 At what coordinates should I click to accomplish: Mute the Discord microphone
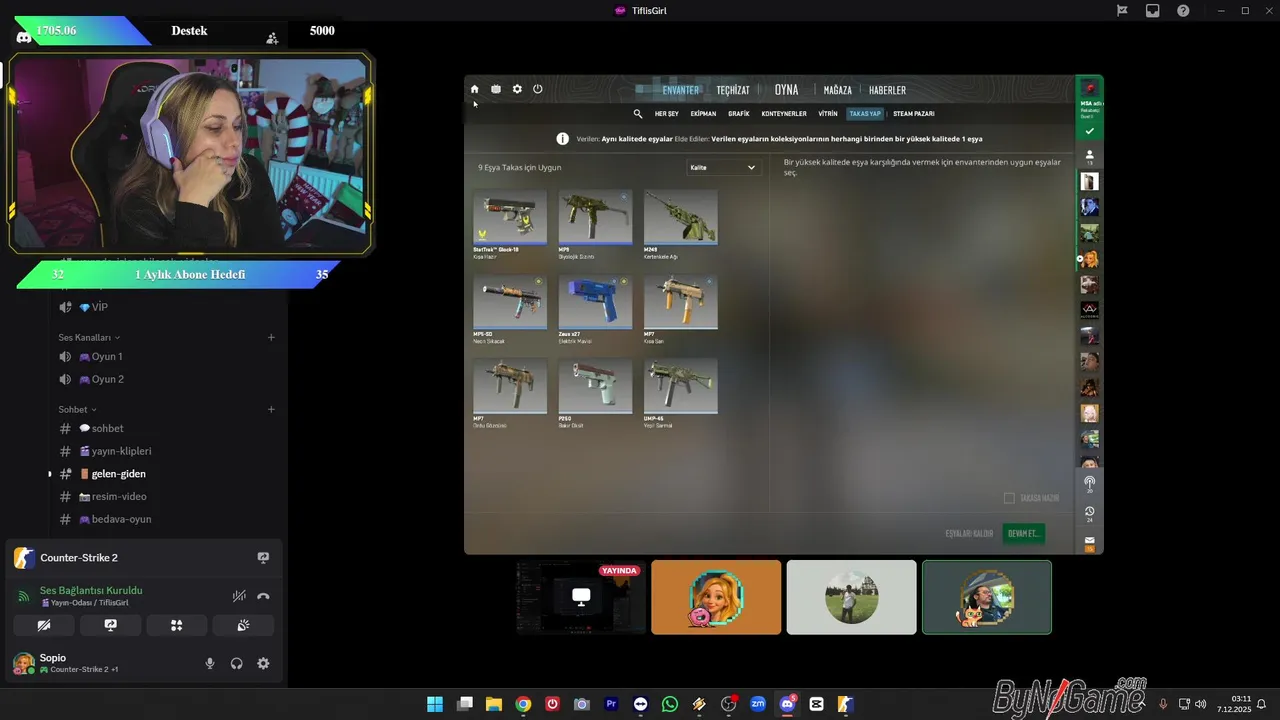[x=210, y=663]
